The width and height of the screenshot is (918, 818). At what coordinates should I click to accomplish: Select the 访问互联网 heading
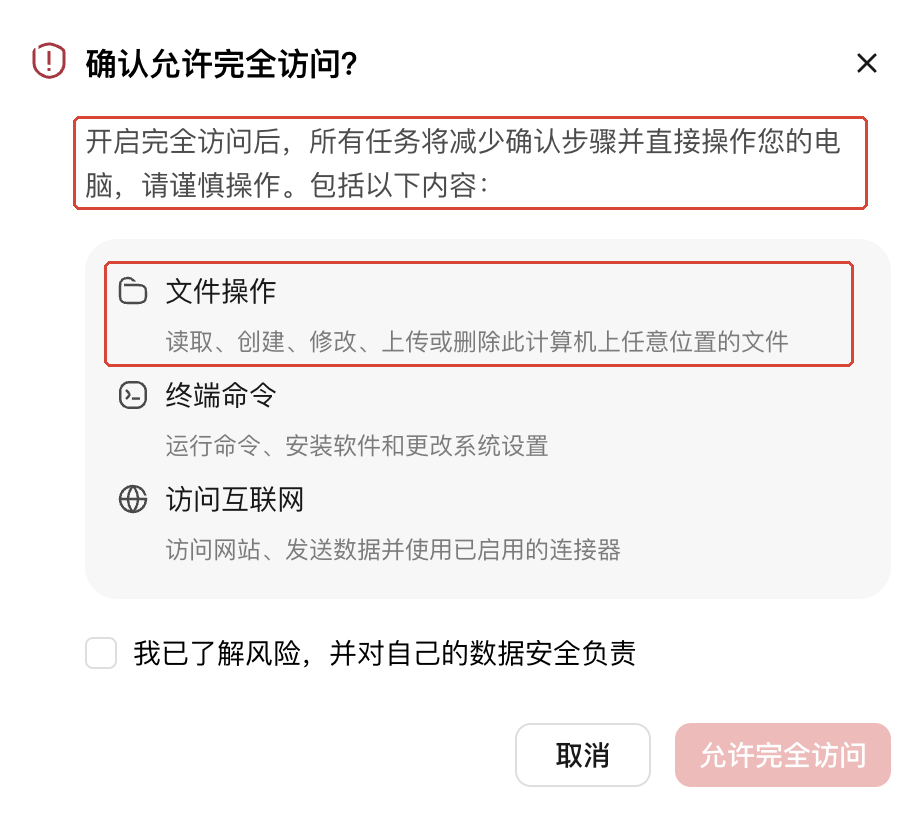click(235, 499)
